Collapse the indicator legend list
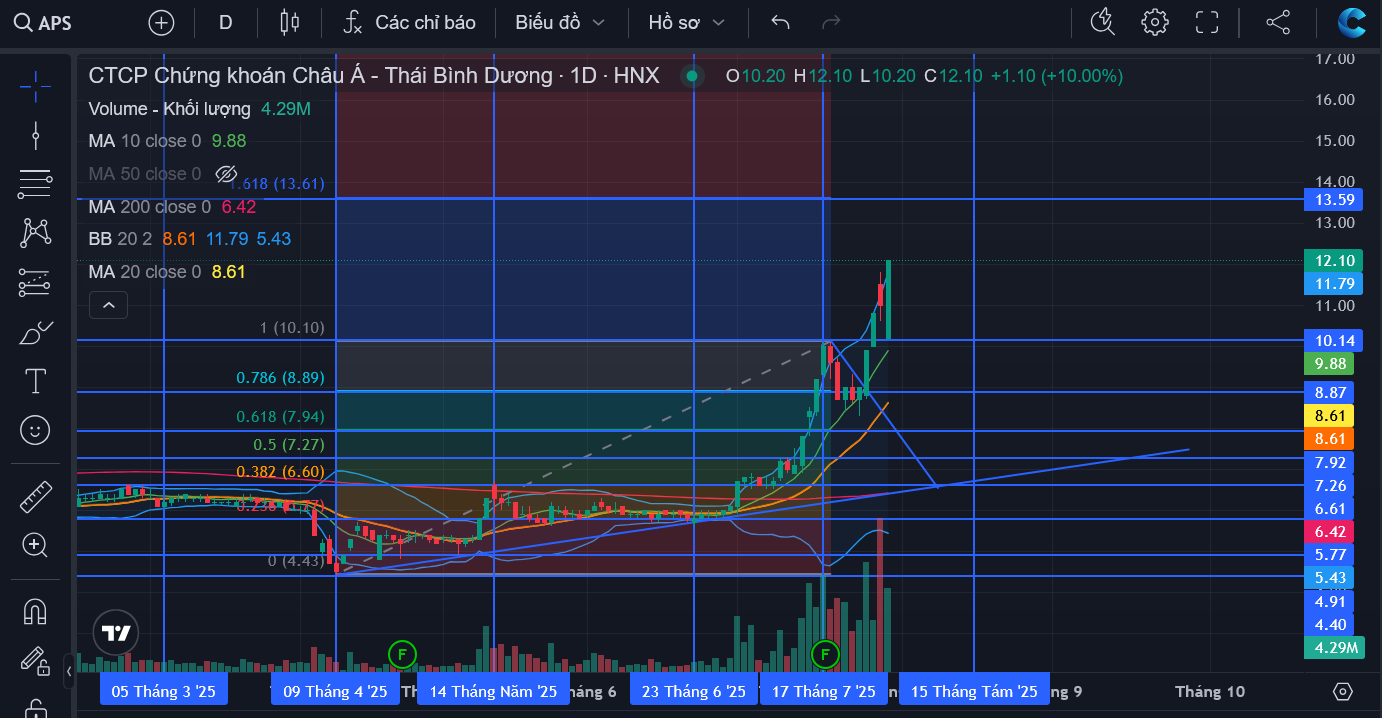 pos(108,305)
